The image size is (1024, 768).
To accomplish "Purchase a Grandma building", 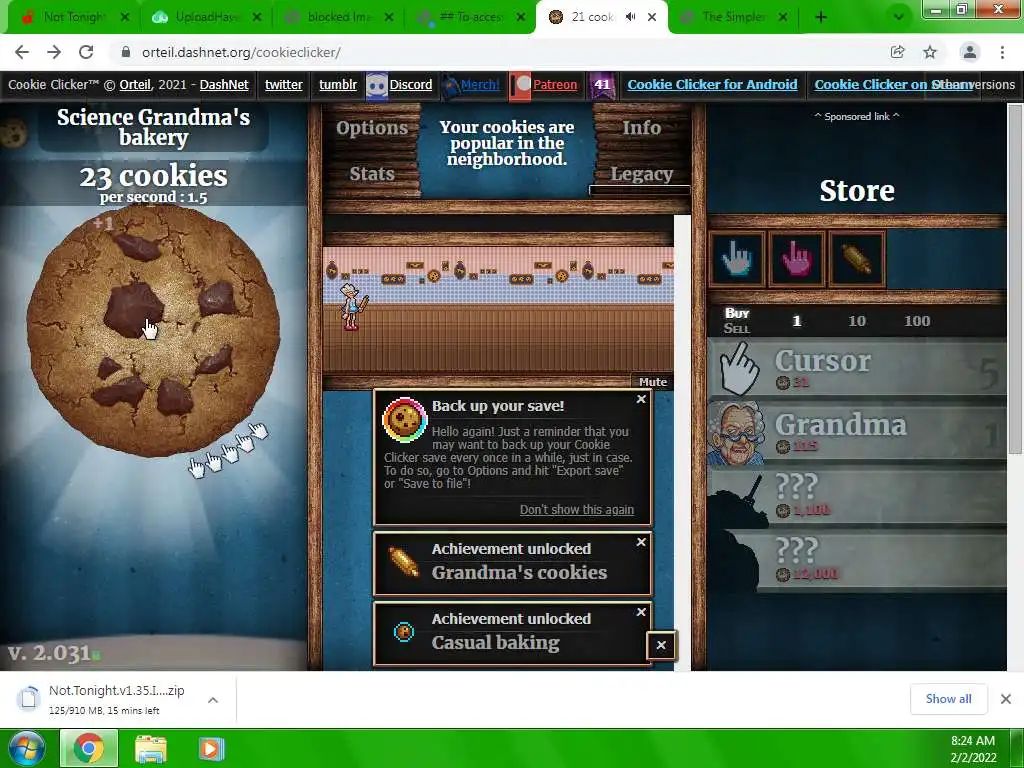I will [857, 433].
